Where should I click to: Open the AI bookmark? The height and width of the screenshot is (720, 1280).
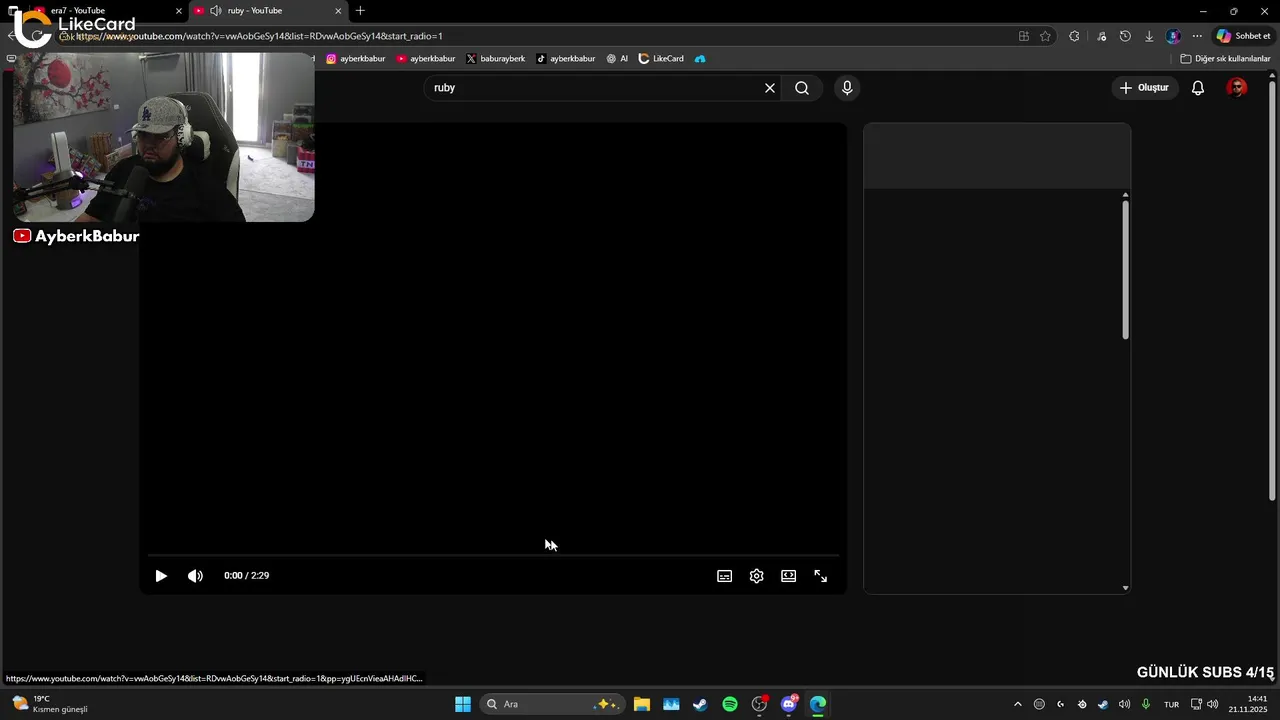click(617, 59)
